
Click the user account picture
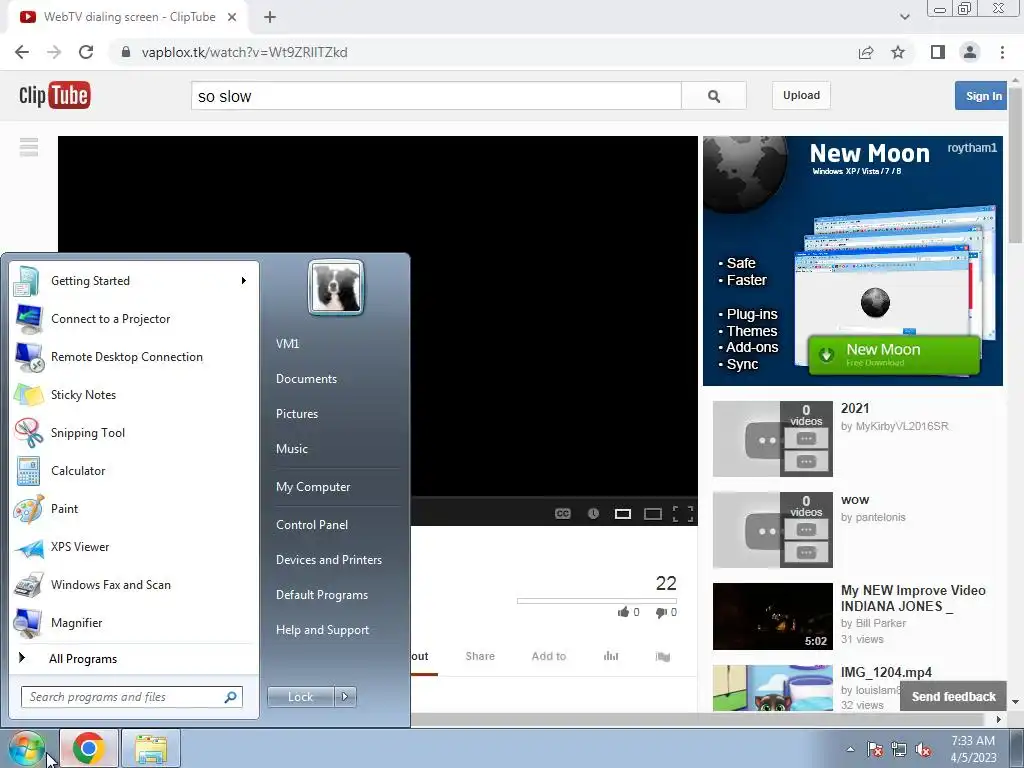click(336, 287)
